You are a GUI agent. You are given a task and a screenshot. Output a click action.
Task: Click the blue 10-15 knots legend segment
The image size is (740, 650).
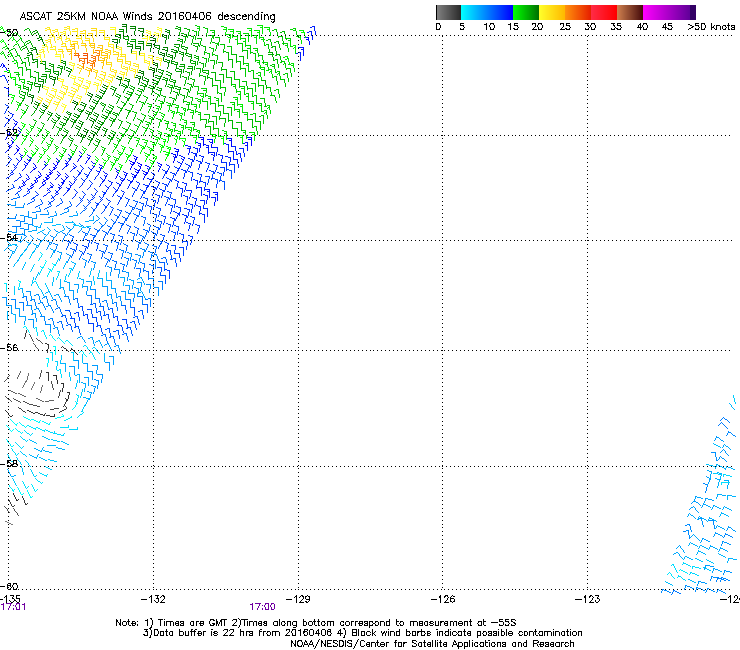tap(500, 12)
